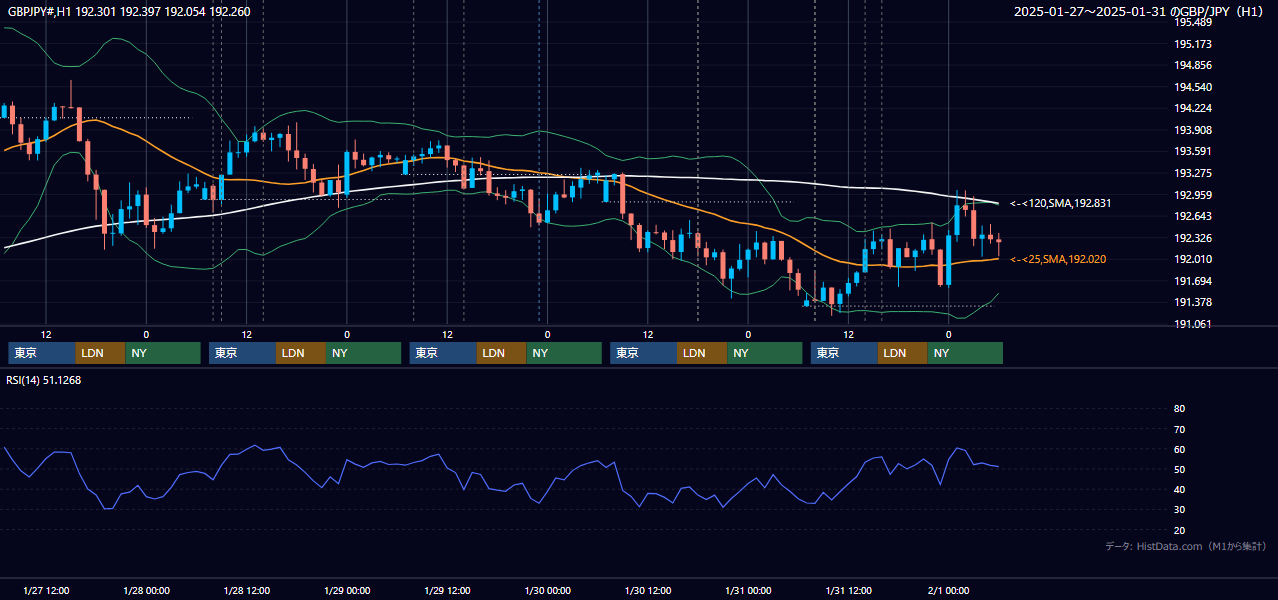Click price axis label 195.489
Image resolution: width=1278 pixels, height=600 pixels.
(1193, 22)
